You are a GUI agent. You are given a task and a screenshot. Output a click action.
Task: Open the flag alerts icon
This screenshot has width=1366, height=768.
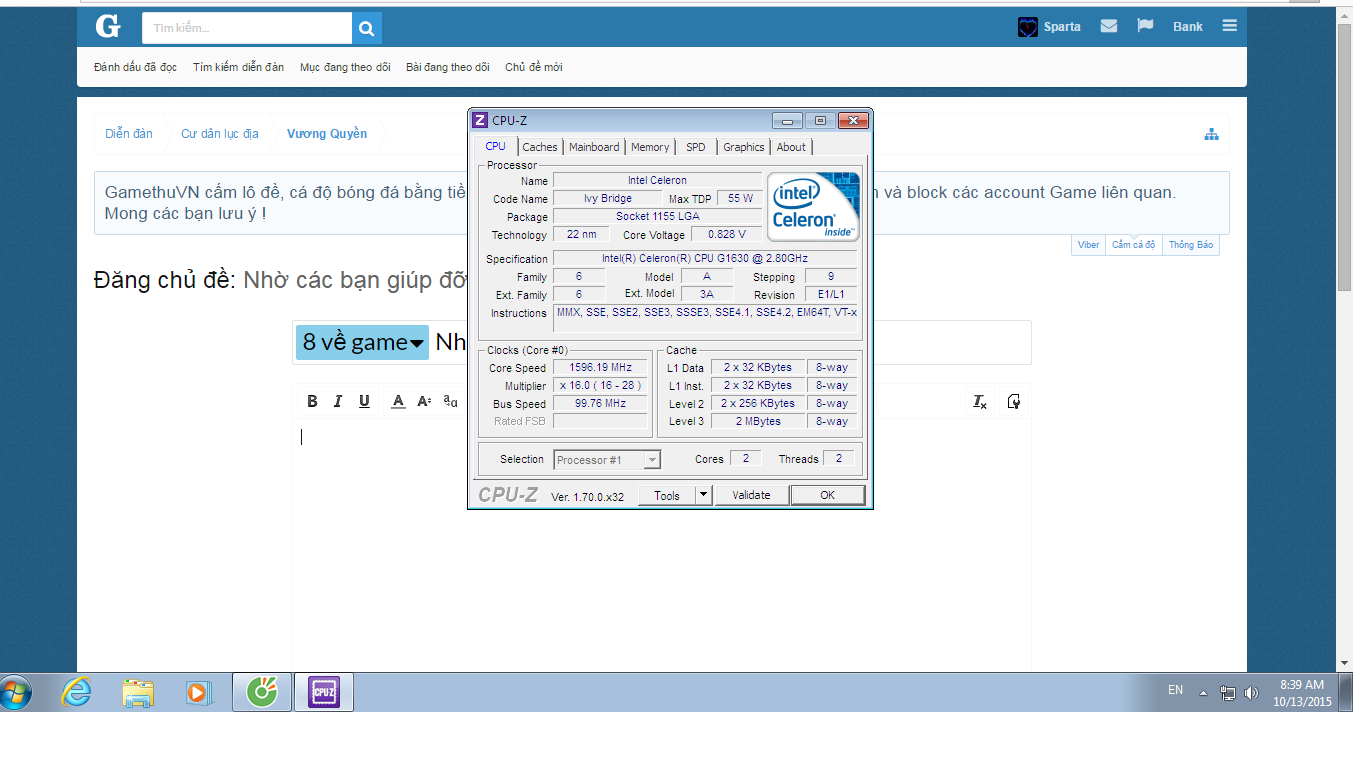click(x=1146, y=26)
